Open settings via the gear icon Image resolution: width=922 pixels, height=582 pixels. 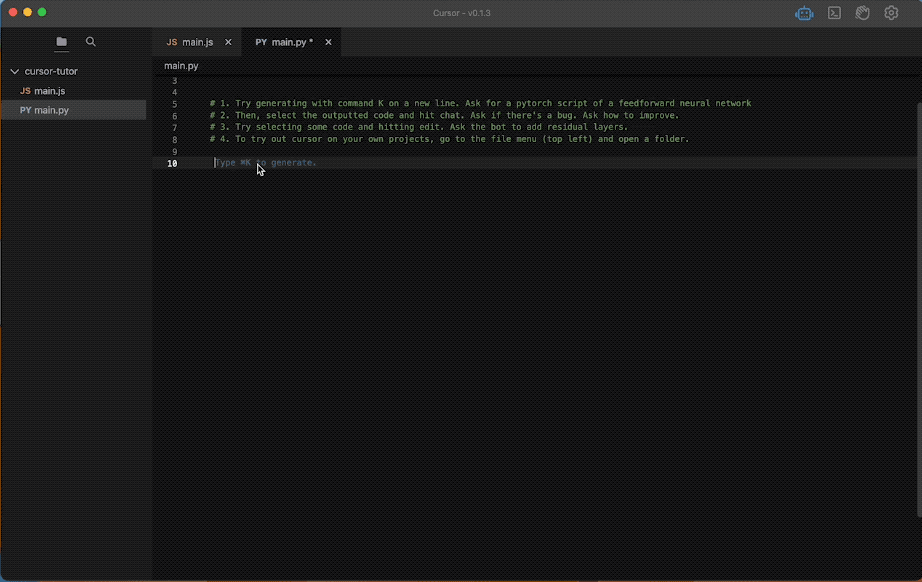coord(891,13)
